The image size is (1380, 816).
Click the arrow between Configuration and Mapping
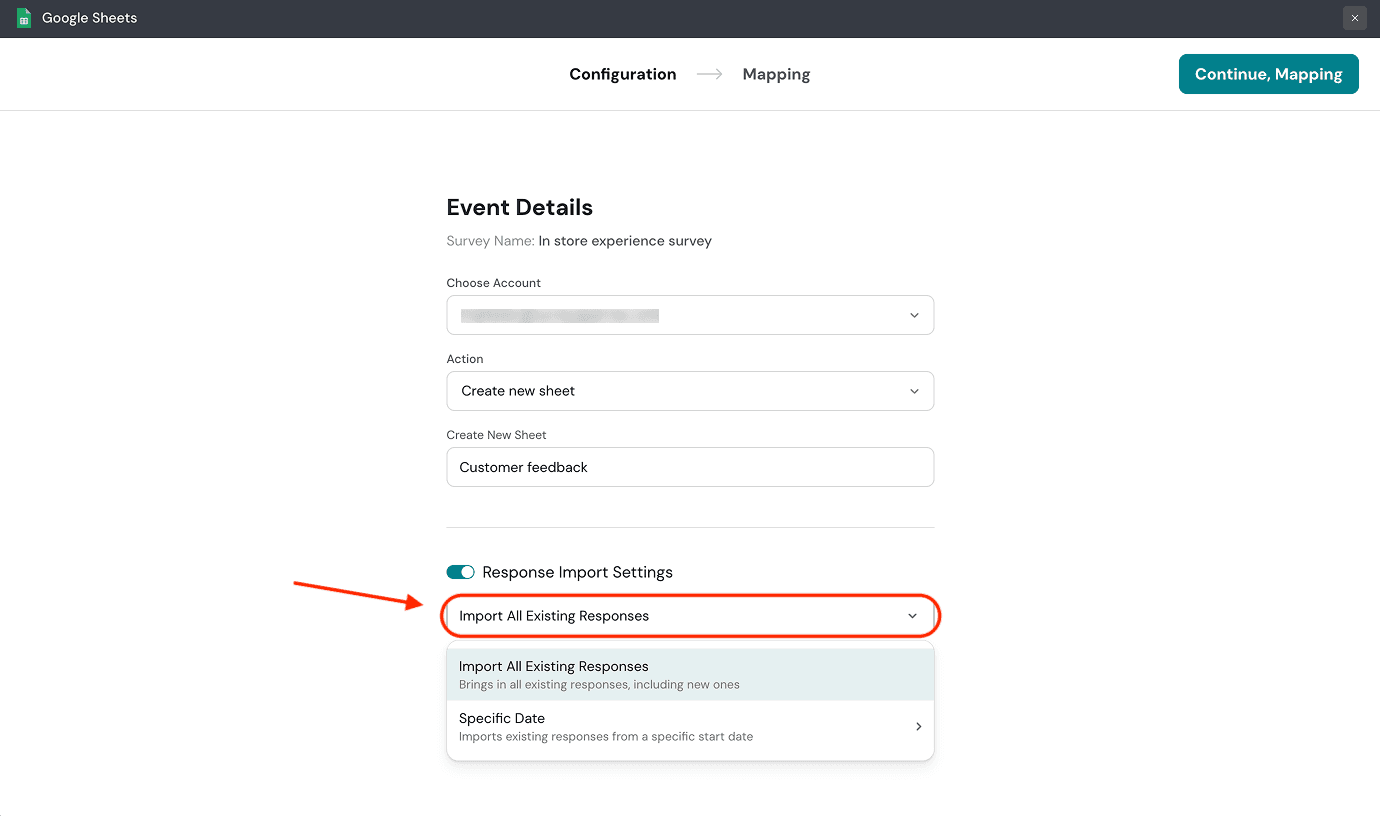[709, 74]
